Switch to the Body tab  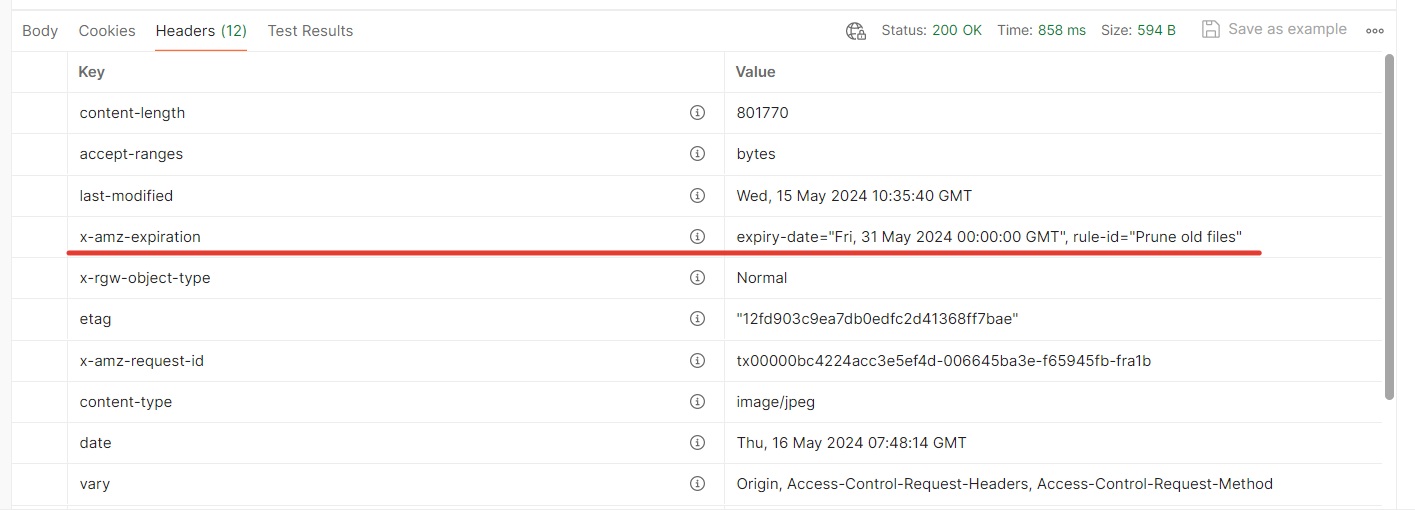point(40,31)
